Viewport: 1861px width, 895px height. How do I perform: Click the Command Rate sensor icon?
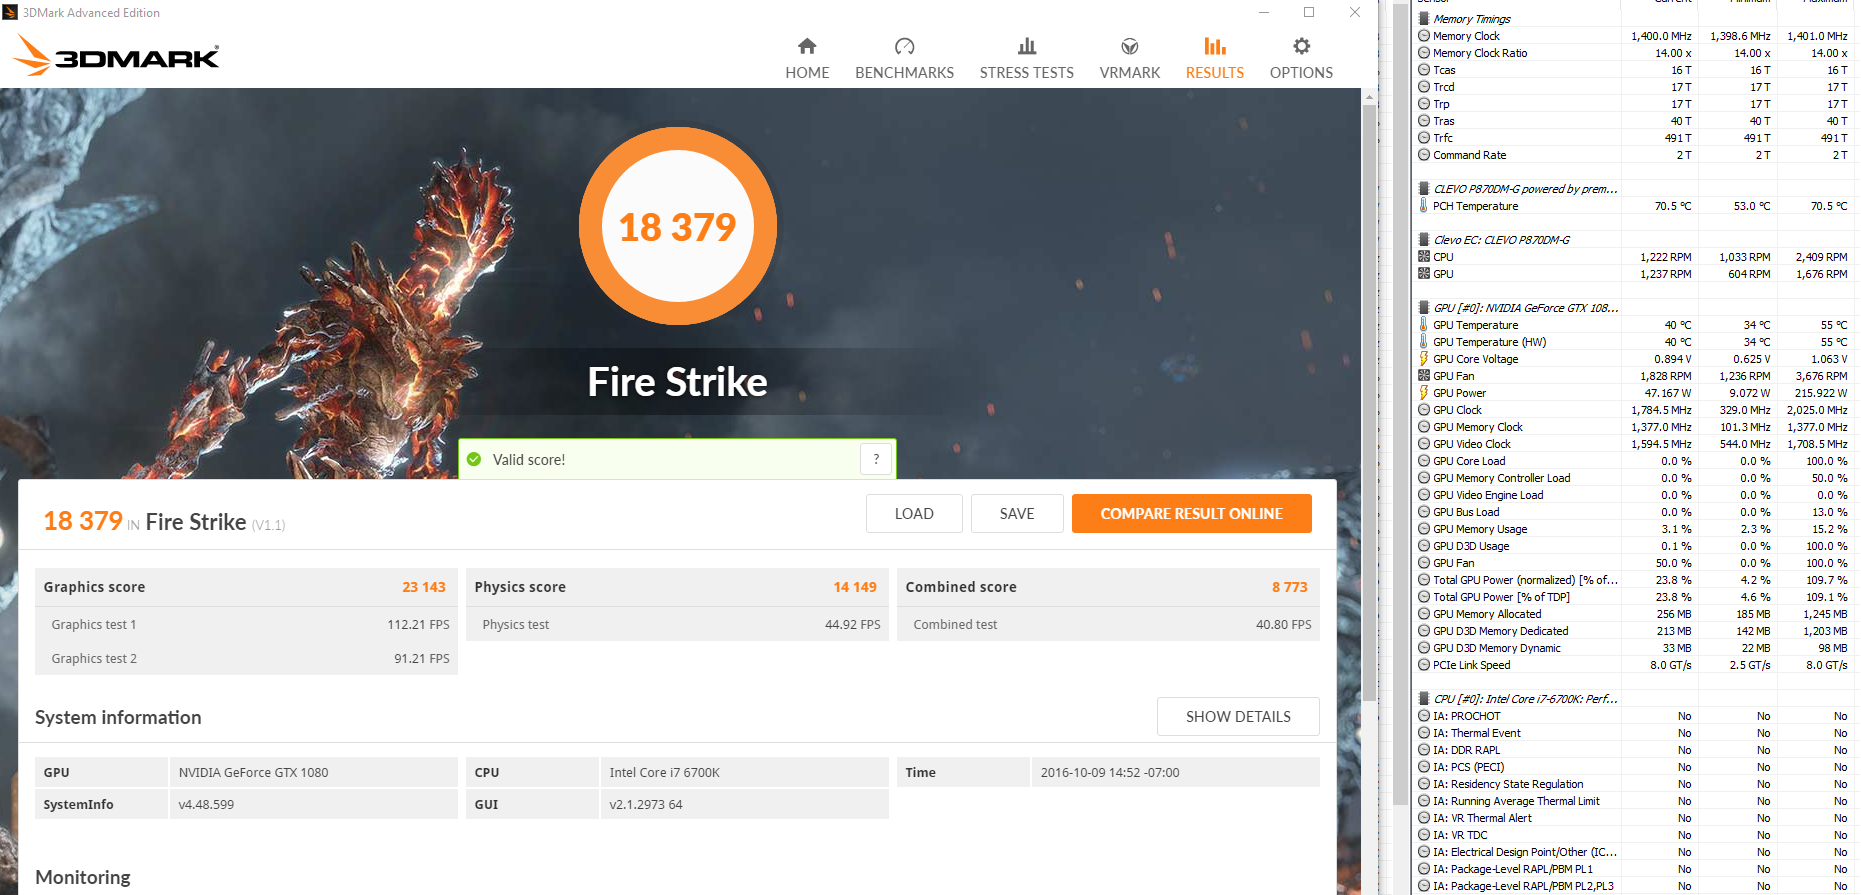(1424, 155)
